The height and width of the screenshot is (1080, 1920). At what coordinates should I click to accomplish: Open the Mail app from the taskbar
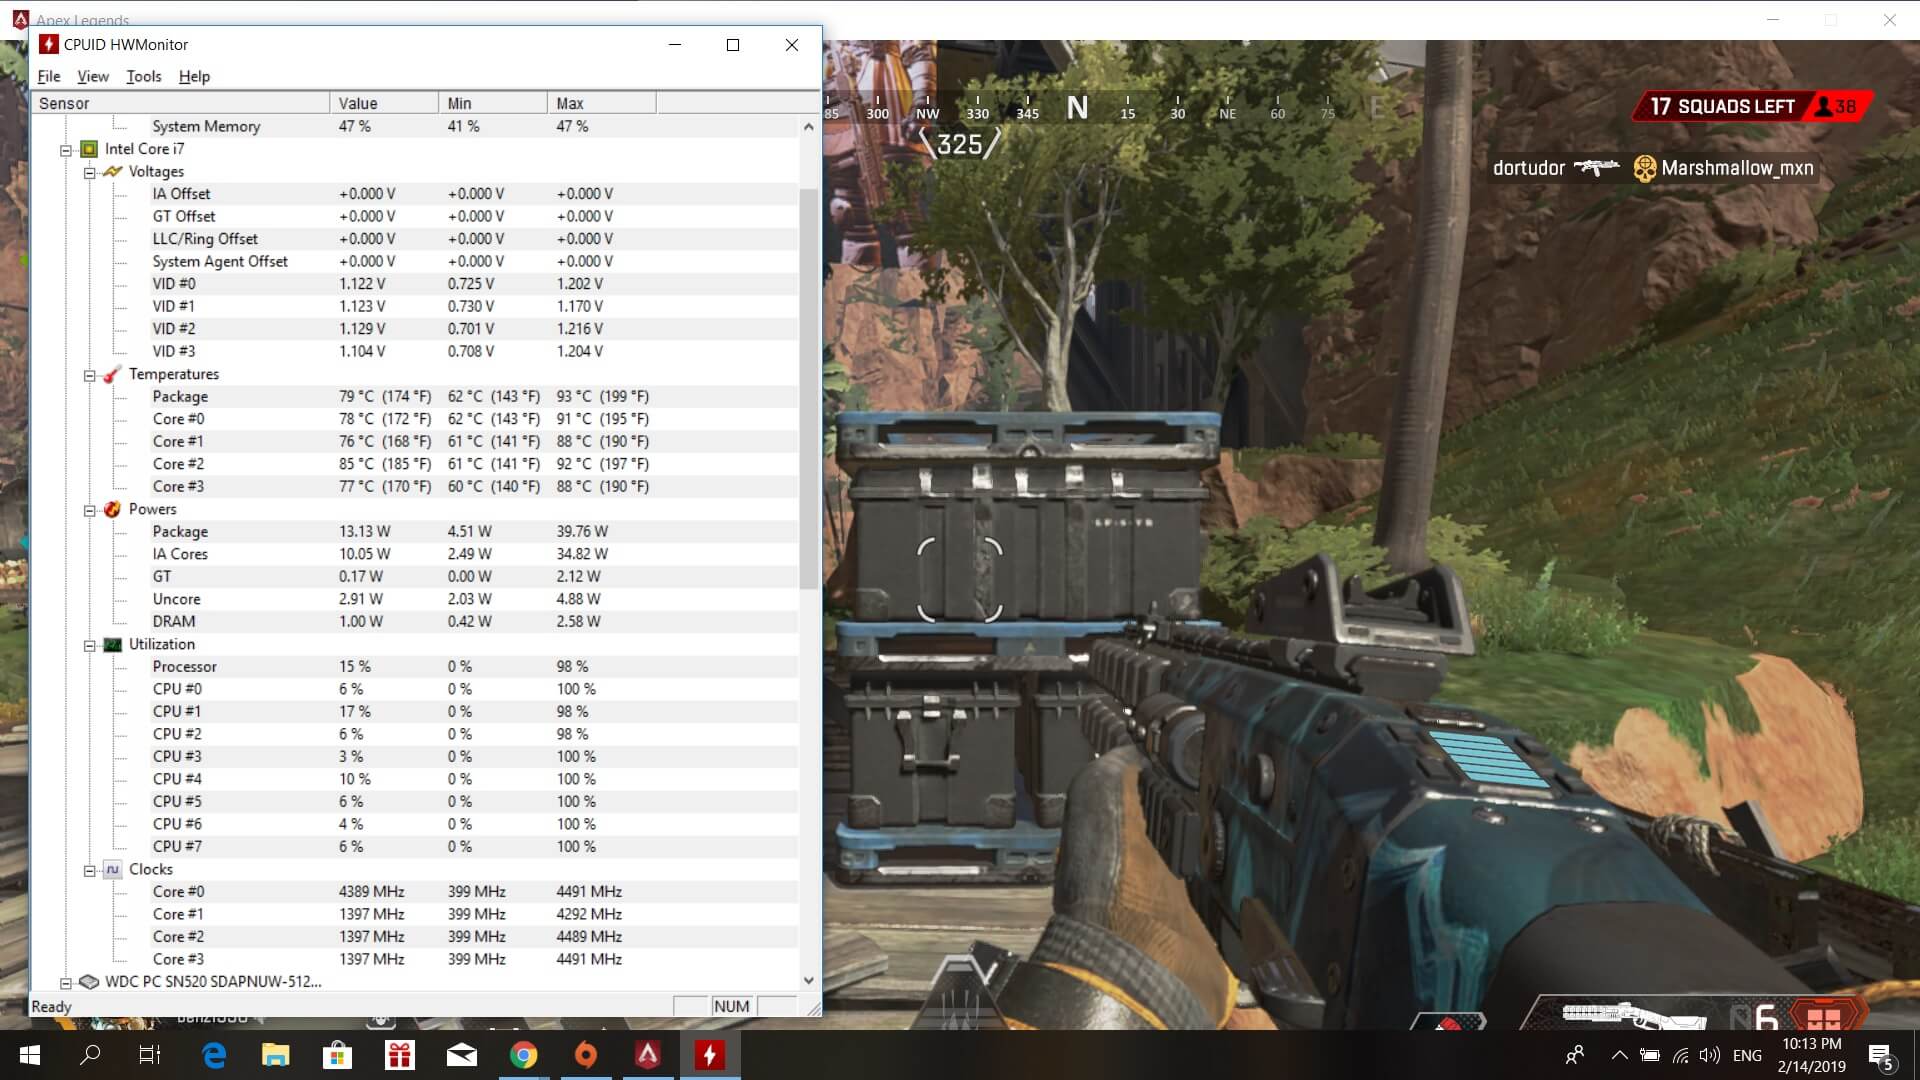click(x=462, y=1055)
